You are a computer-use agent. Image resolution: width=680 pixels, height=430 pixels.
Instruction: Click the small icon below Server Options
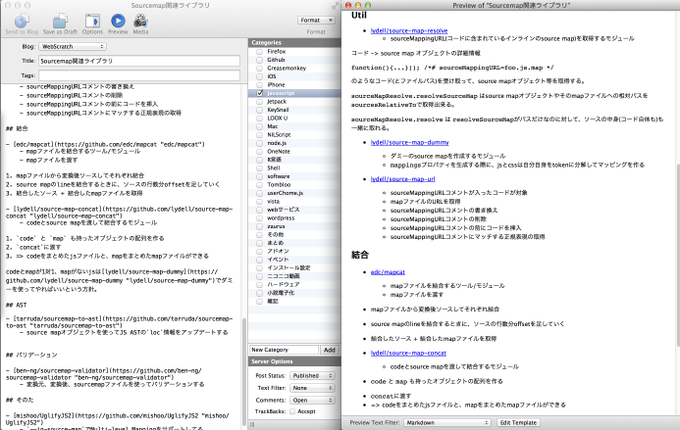click(x=252, y=424)
